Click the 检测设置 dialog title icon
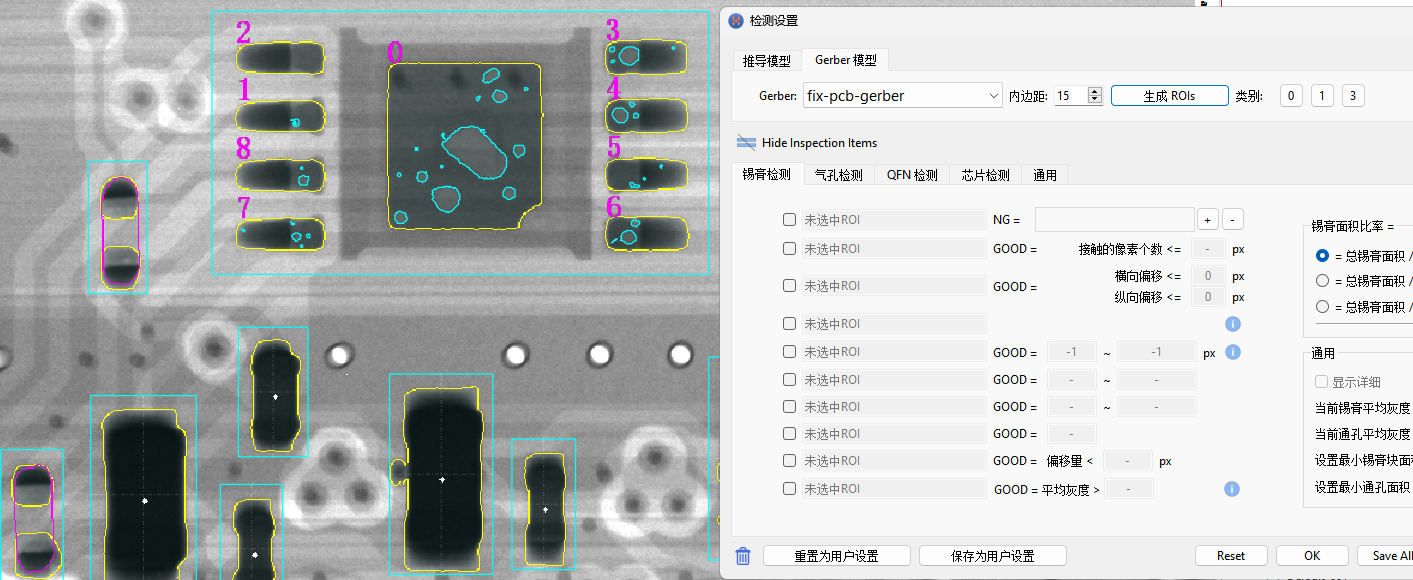 (736, 20)
